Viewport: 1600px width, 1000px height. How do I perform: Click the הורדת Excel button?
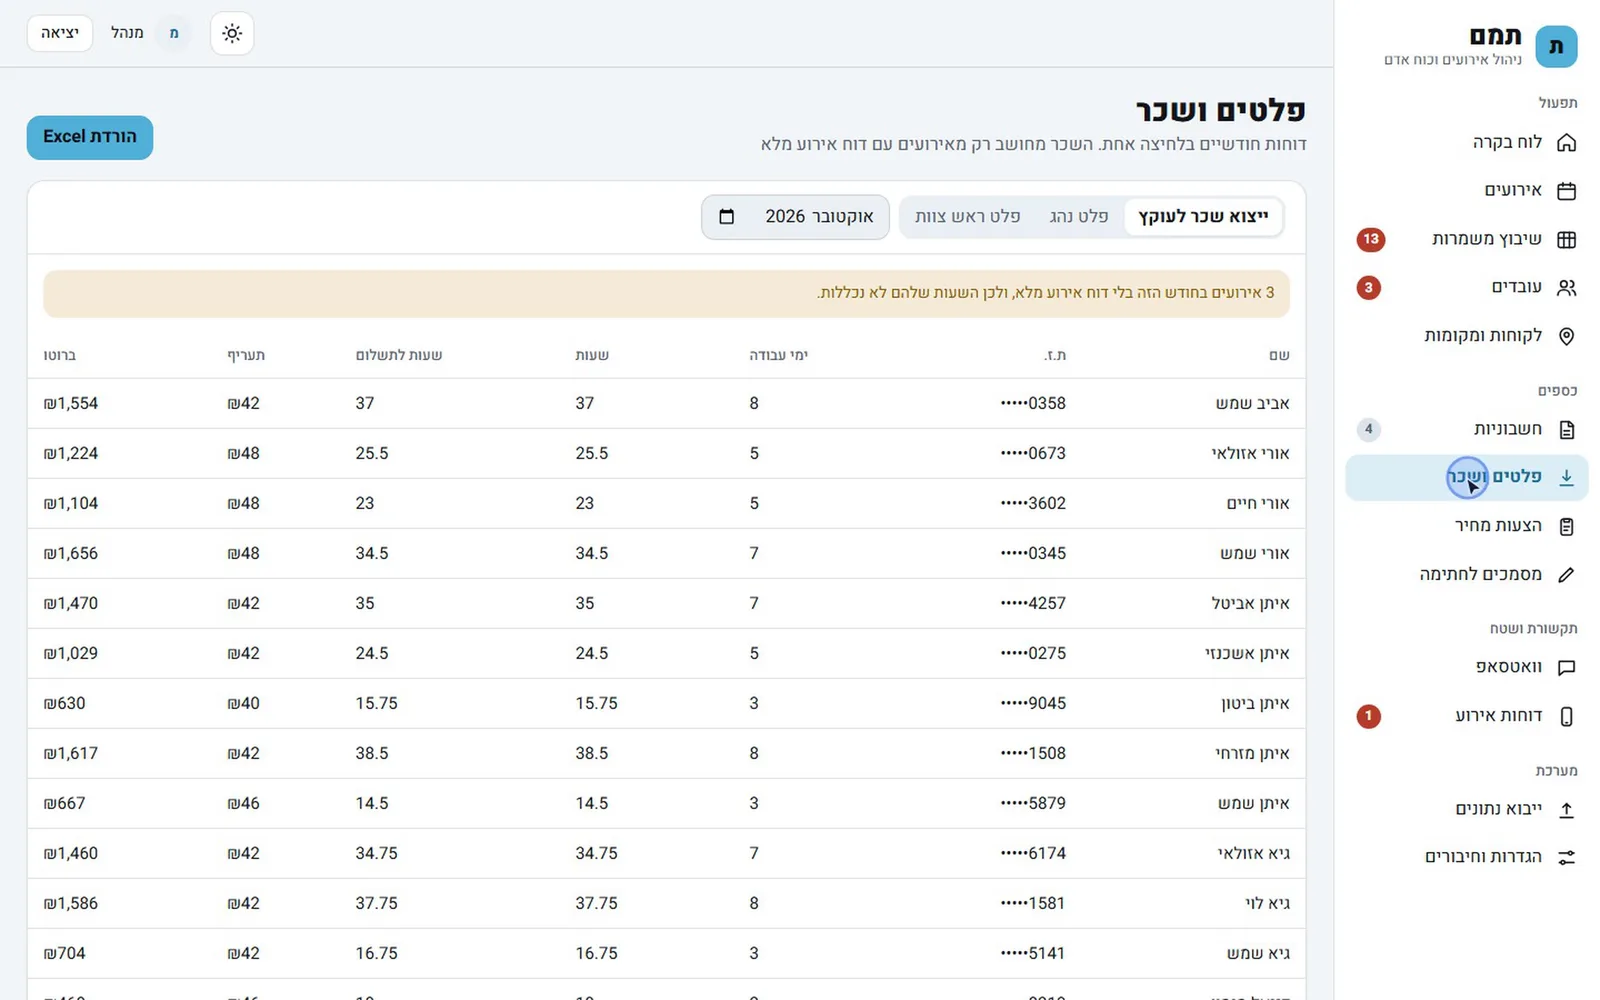tap(90, 137)
